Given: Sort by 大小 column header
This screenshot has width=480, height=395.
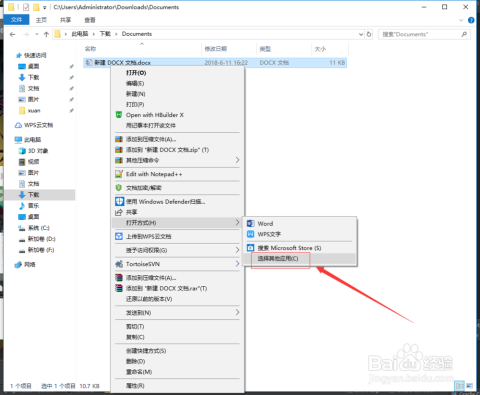Looking at the screenshot, I should pos(320,49).
